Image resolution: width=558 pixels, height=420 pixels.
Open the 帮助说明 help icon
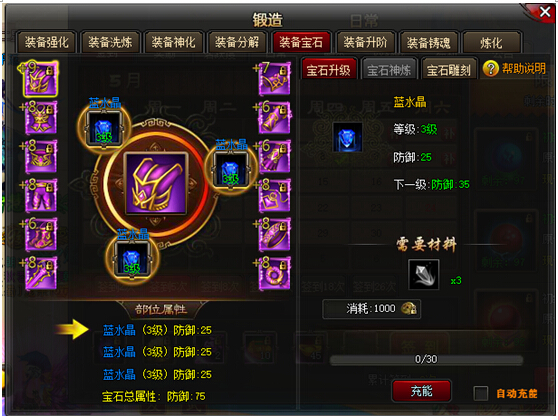click(x=491, y=68)
